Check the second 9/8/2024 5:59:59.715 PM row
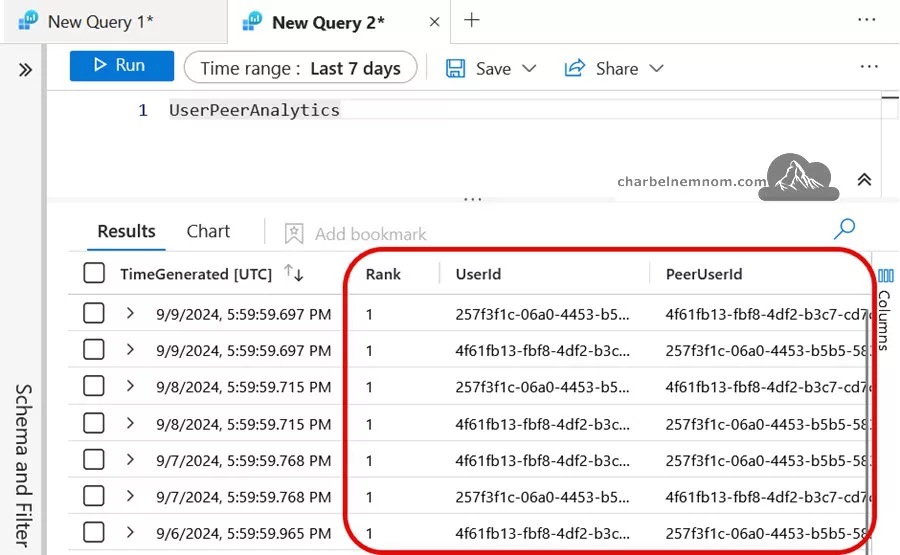This screenshot has width=900, height=555. 94,423
